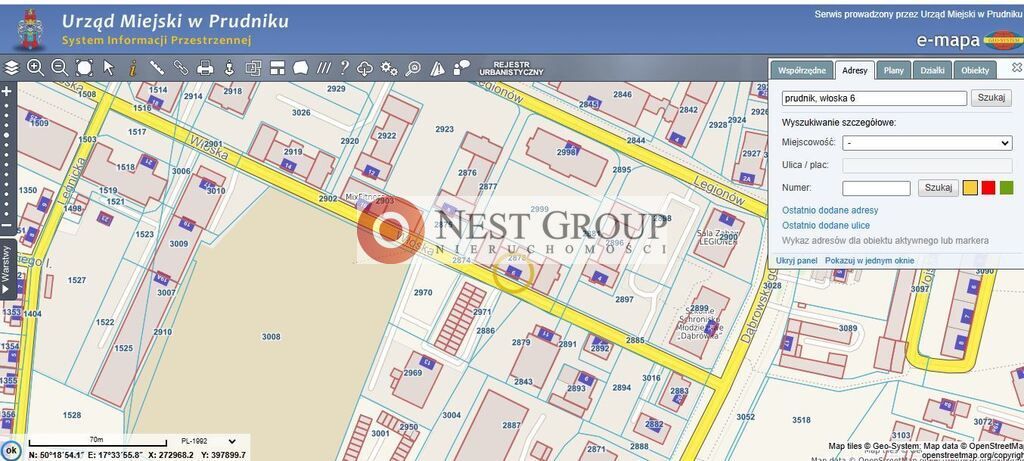The height and width of the screenshot is (461, 1024).
Task: Click the place marker pin tool
Action: click(229, 68)
